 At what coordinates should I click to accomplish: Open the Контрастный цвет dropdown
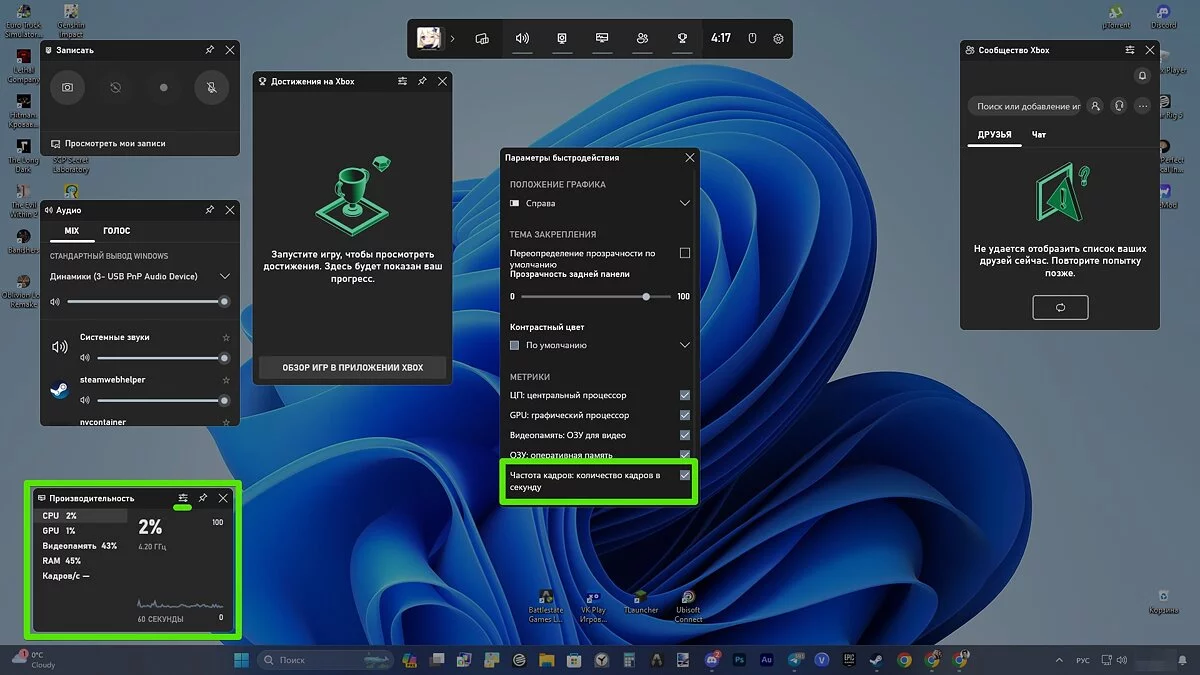click(600, 345)
